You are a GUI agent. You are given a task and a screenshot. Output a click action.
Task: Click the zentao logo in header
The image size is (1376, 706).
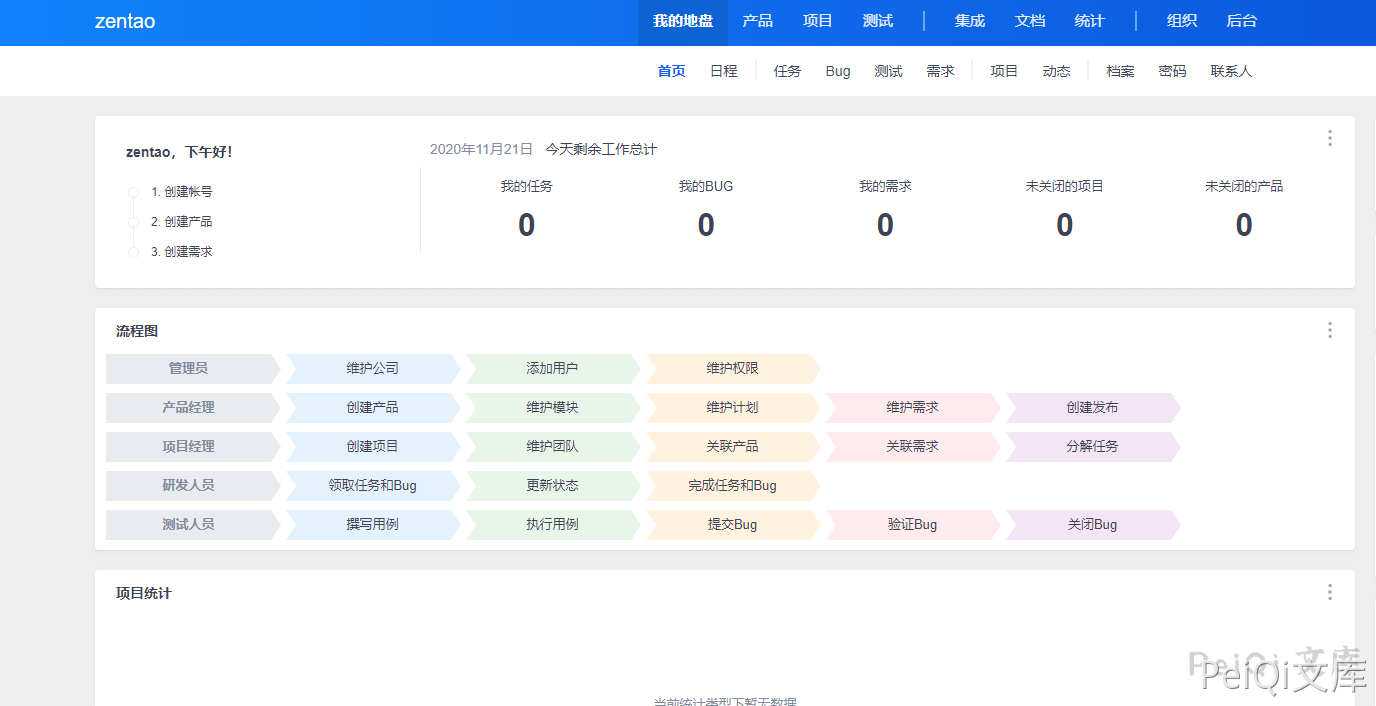click(x=125, y=21)
